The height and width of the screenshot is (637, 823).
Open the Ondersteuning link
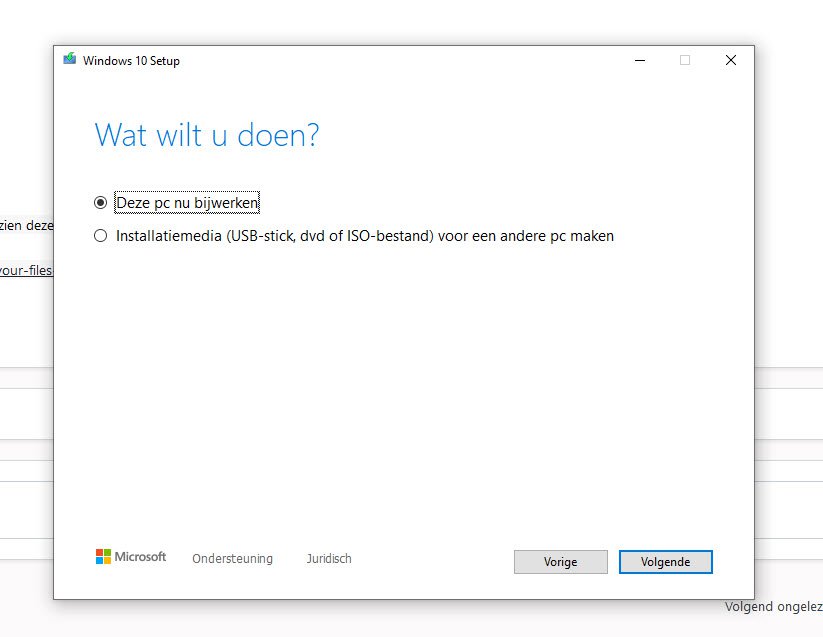tap(233, 558)
